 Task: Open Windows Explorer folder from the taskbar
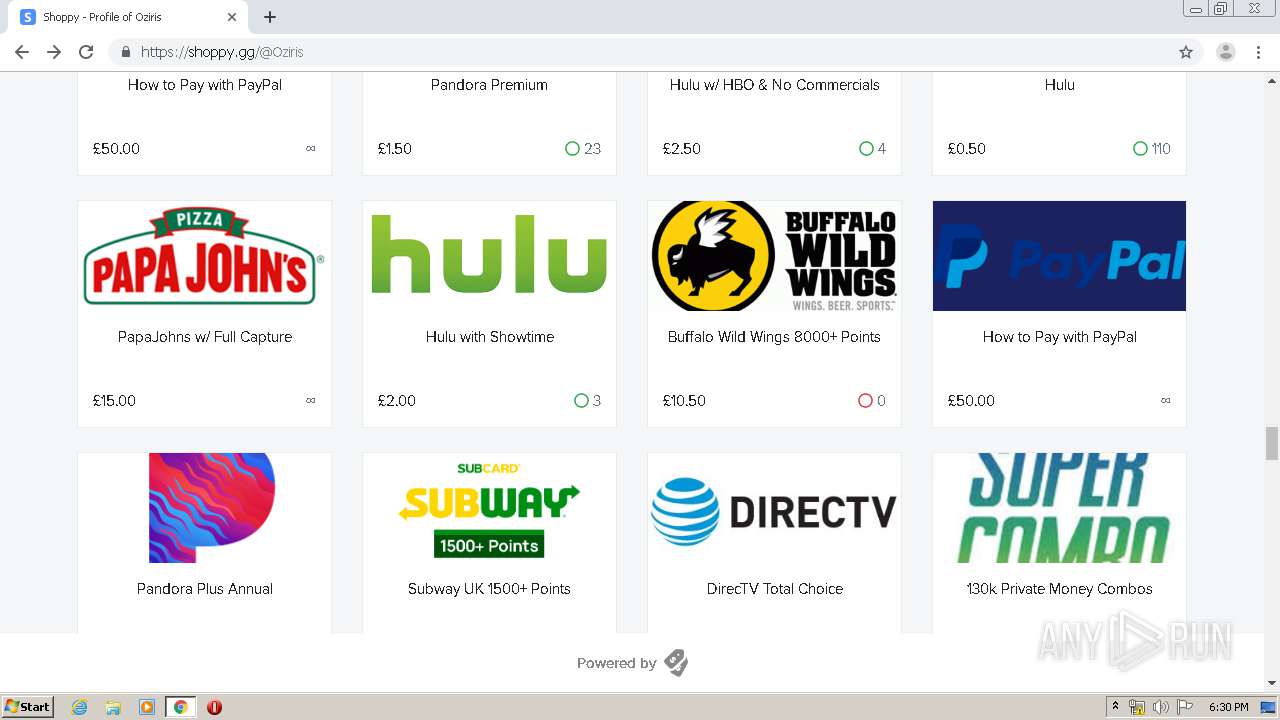click(x=113, y=707)
